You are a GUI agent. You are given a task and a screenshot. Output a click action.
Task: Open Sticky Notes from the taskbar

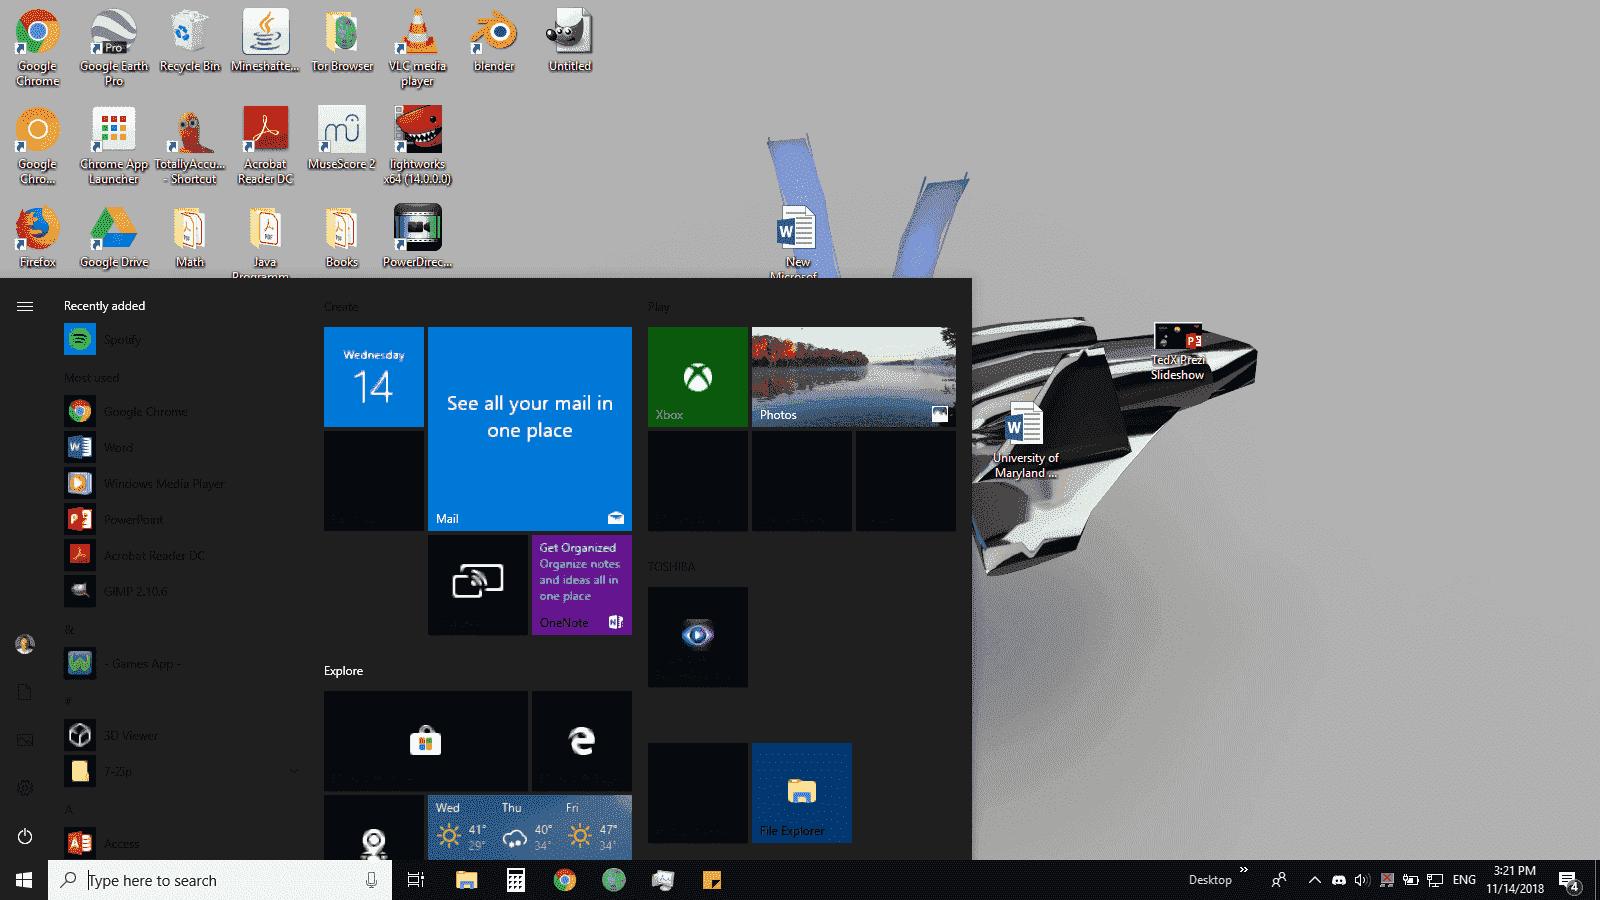coord(712,880)
